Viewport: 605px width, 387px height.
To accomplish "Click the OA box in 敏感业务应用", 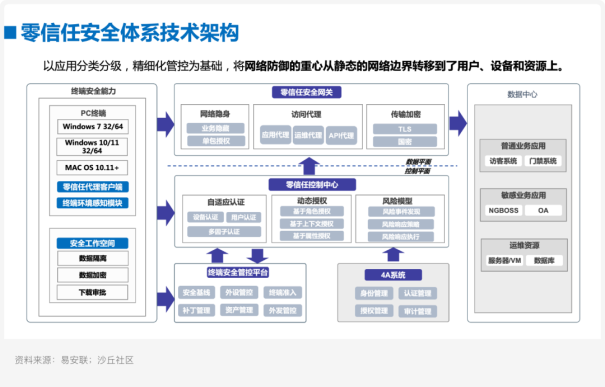I will tap(543, 210).
